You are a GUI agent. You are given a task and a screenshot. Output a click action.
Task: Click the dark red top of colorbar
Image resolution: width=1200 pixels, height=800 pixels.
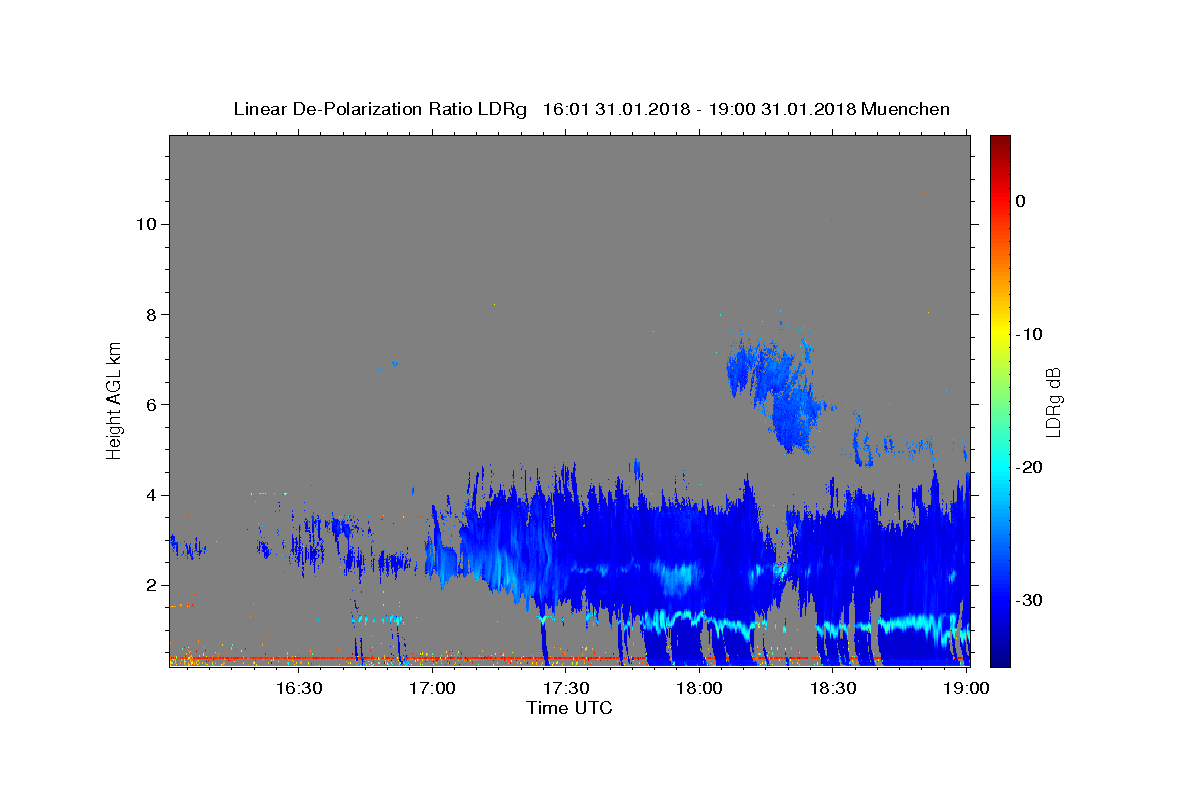point(1000,145)
